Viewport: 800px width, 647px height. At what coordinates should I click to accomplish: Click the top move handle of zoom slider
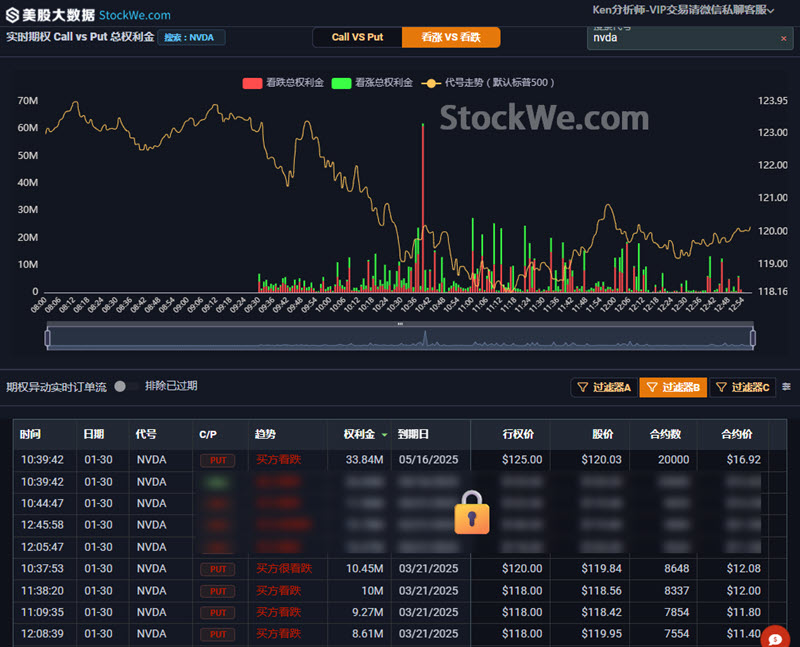click(x=400, y=324)
